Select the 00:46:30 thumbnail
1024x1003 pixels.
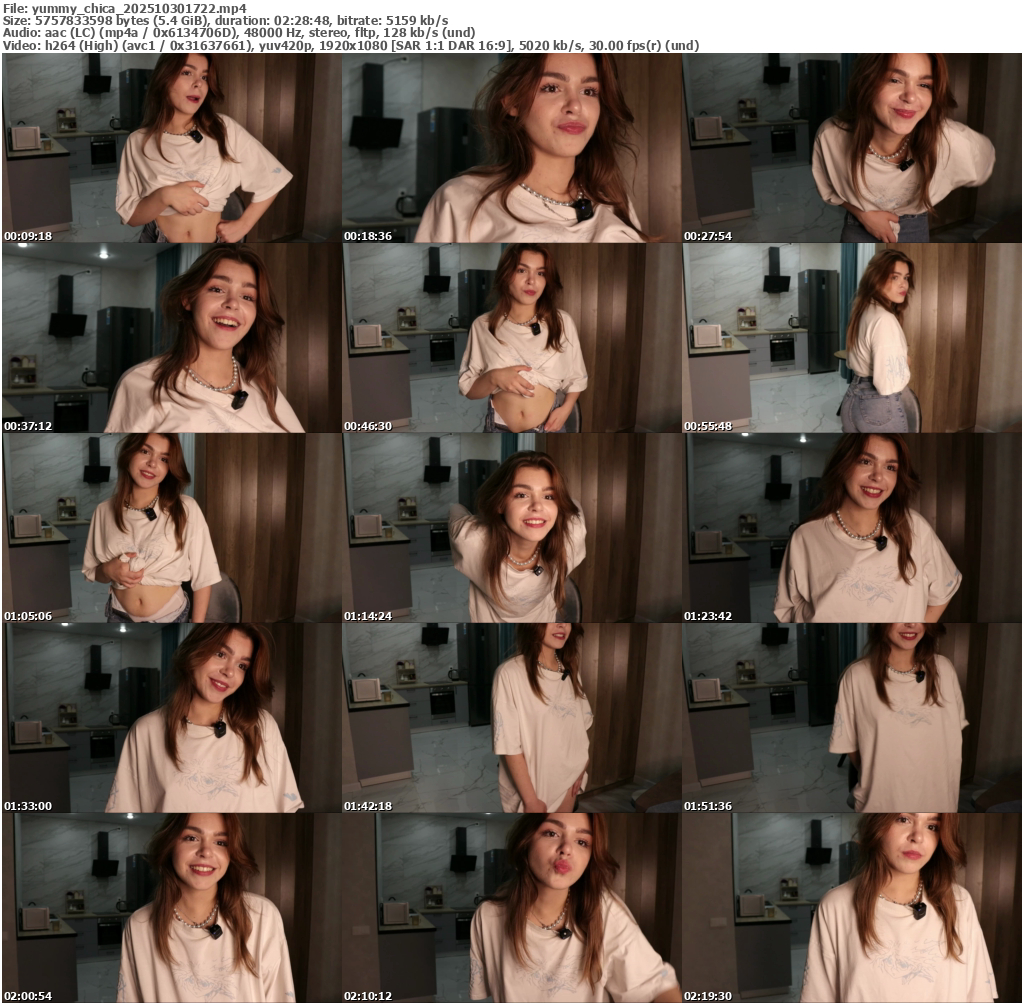pos(511,338)
